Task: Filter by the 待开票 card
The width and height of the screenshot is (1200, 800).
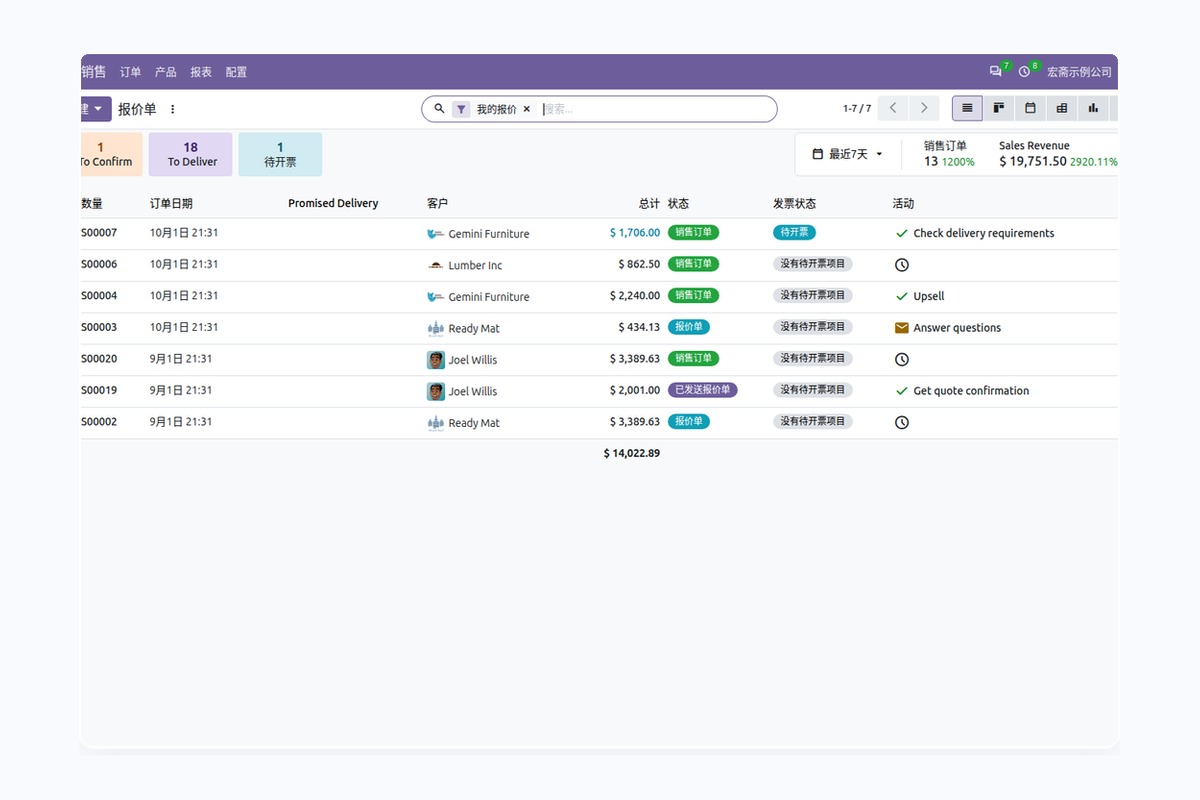Action: (x=280, y=154)
